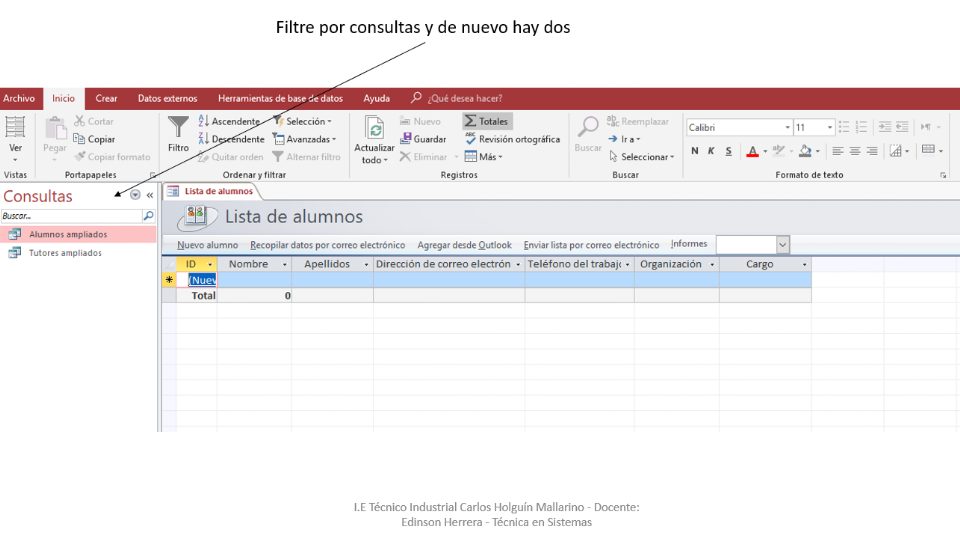Click the Nuevo alumno link

[207, 245]
